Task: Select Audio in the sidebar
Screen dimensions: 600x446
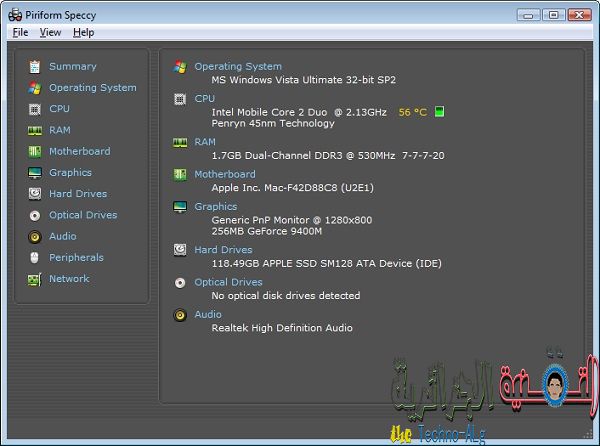Action: coord(63,236)
